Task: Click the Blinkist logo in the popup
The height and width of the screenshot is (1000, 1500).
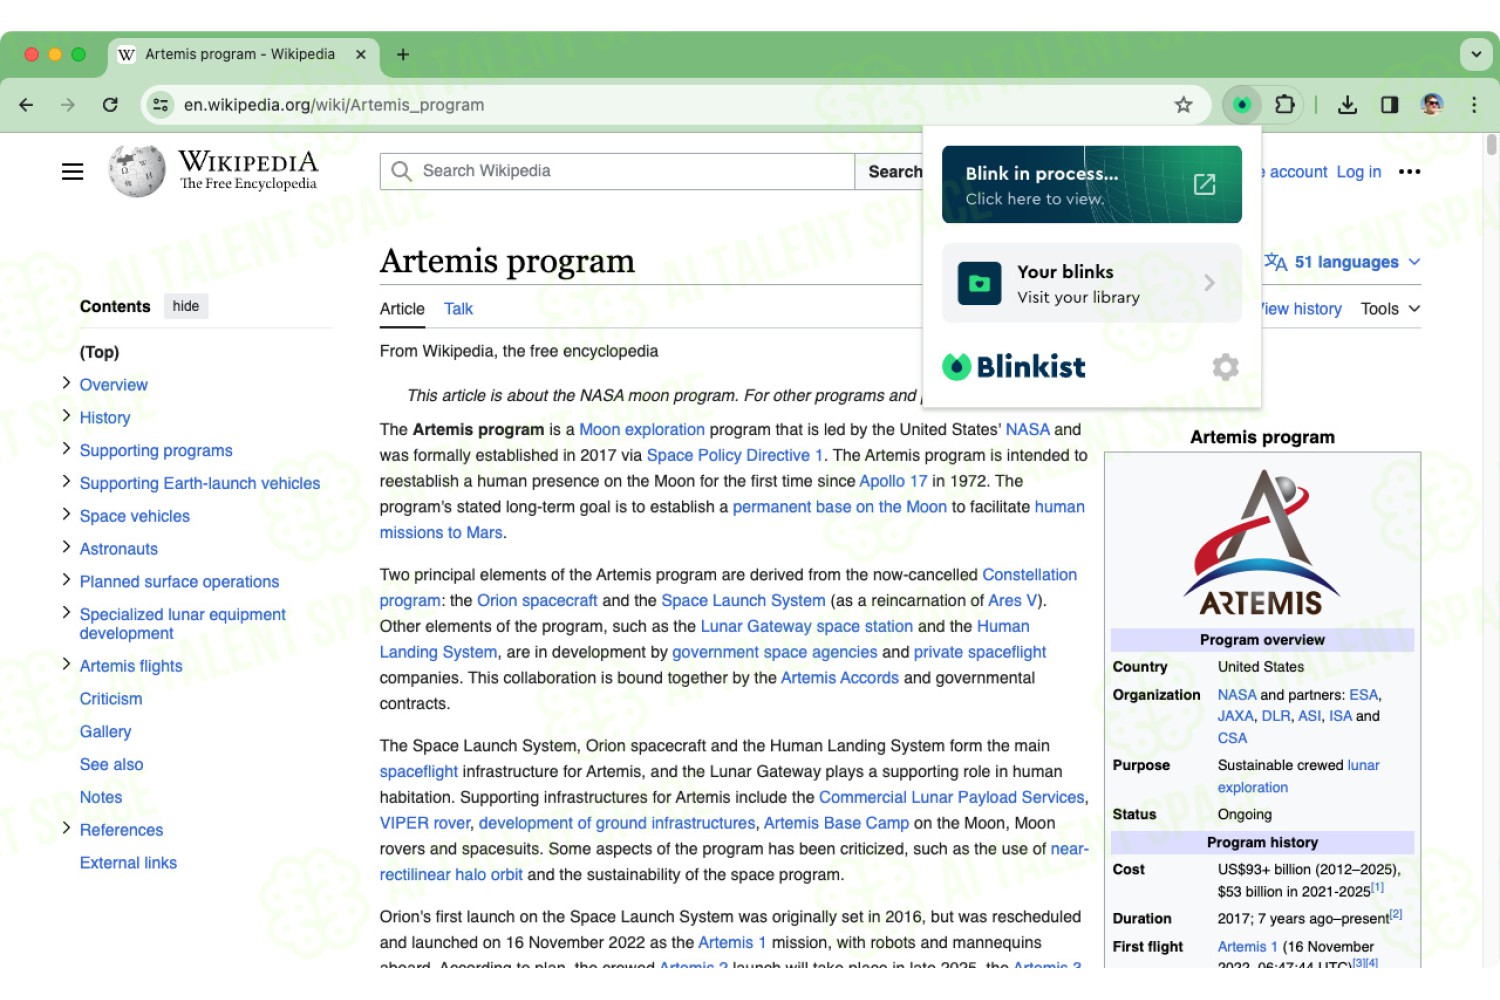Action: tap(1014, 367)
